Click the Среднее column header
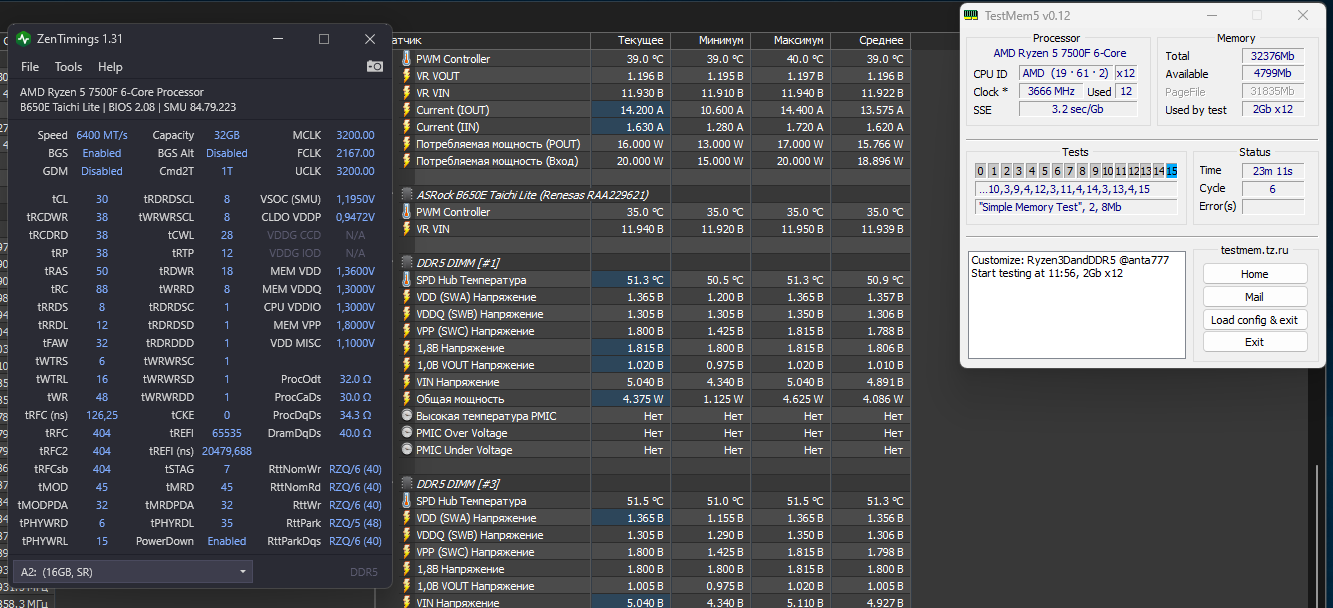Image resolution: width=1333 pixels, height=608 pixels. pyautogui.click(x=870, y=40)
